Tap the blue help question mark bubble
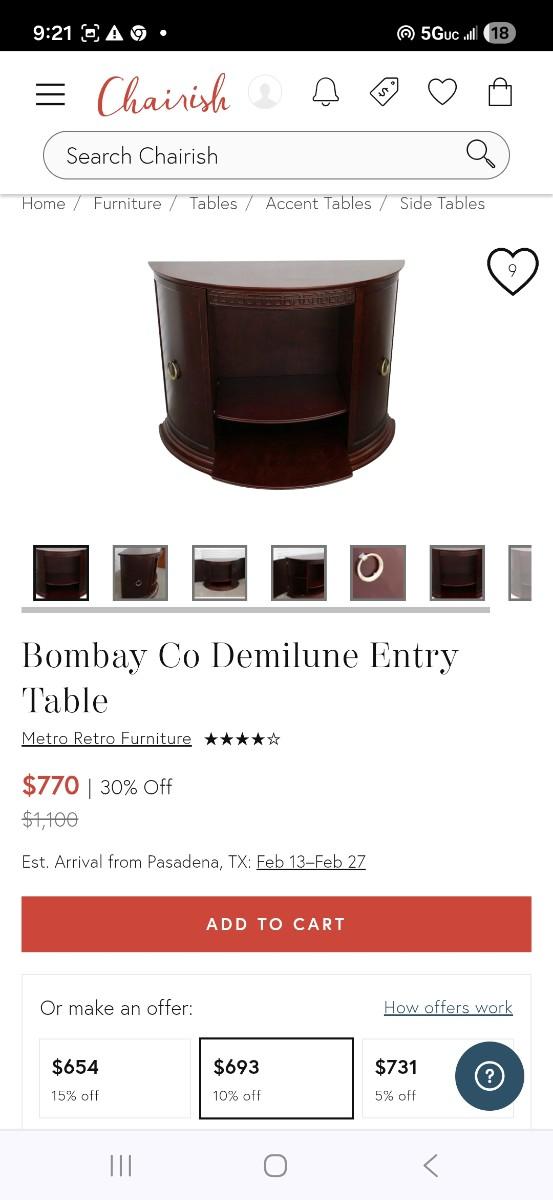The height and width of the screenshot is (1200, 553). pyautogui.click(x=489, y=1076)
